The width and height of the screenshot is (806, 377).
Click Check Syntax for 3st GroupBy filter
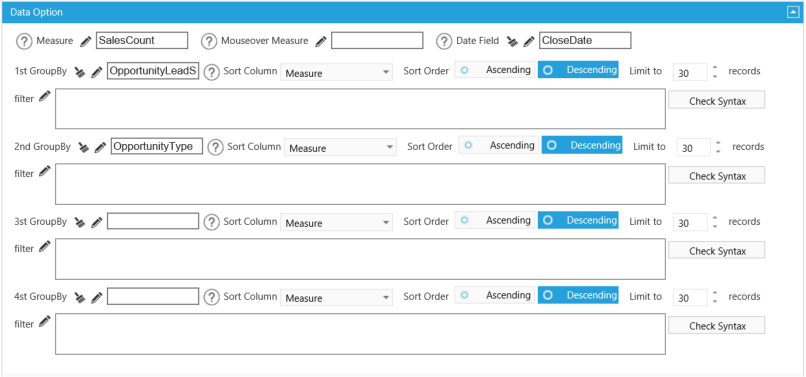click(x=717, y=251)
